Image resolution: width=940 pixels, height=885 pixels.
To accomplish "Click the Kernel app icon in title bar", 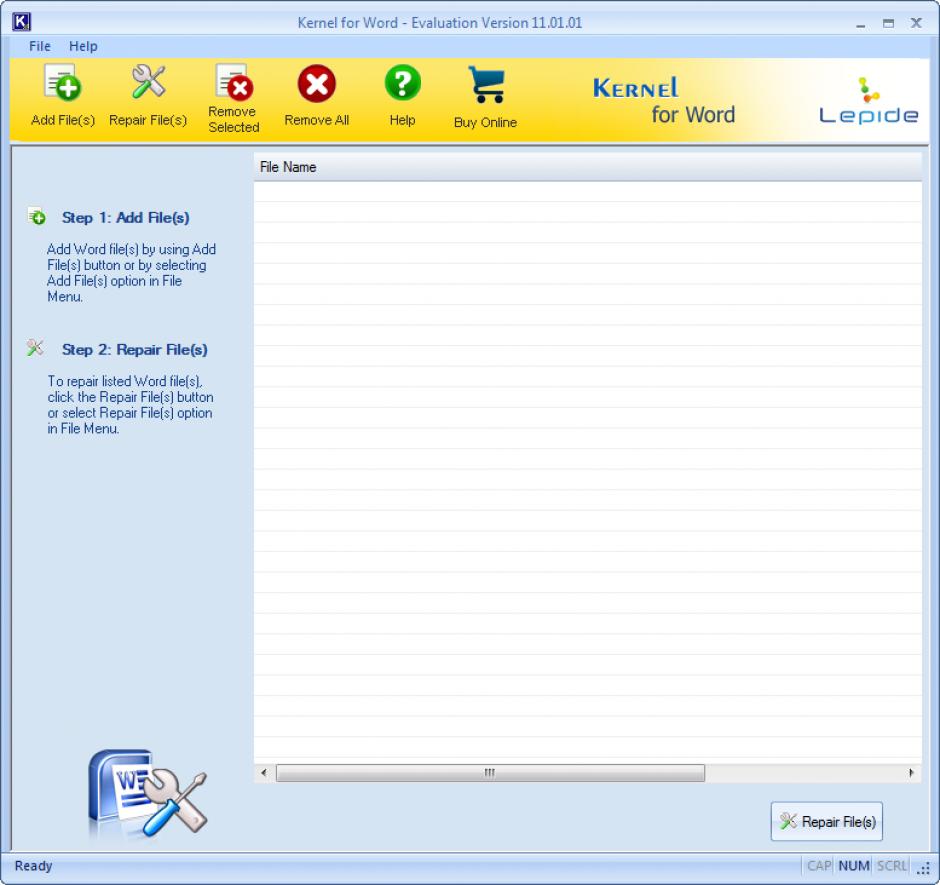I will [x=21, y=22].
